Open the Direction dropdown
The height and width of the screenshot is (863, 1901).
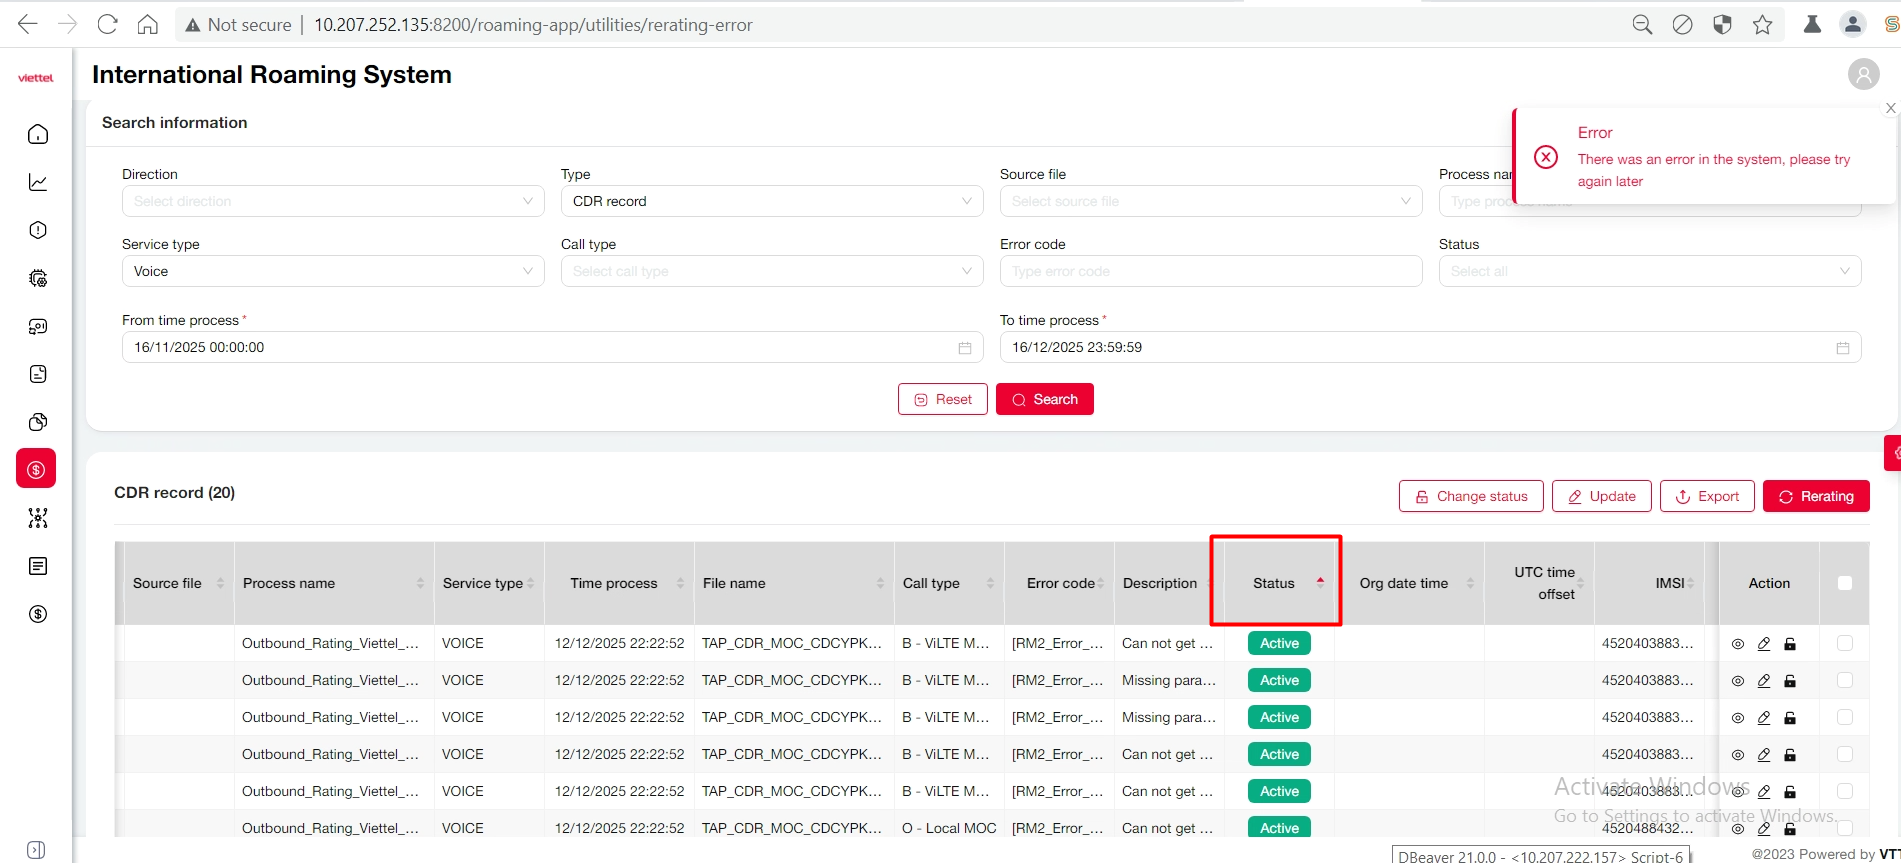[332, 201]
